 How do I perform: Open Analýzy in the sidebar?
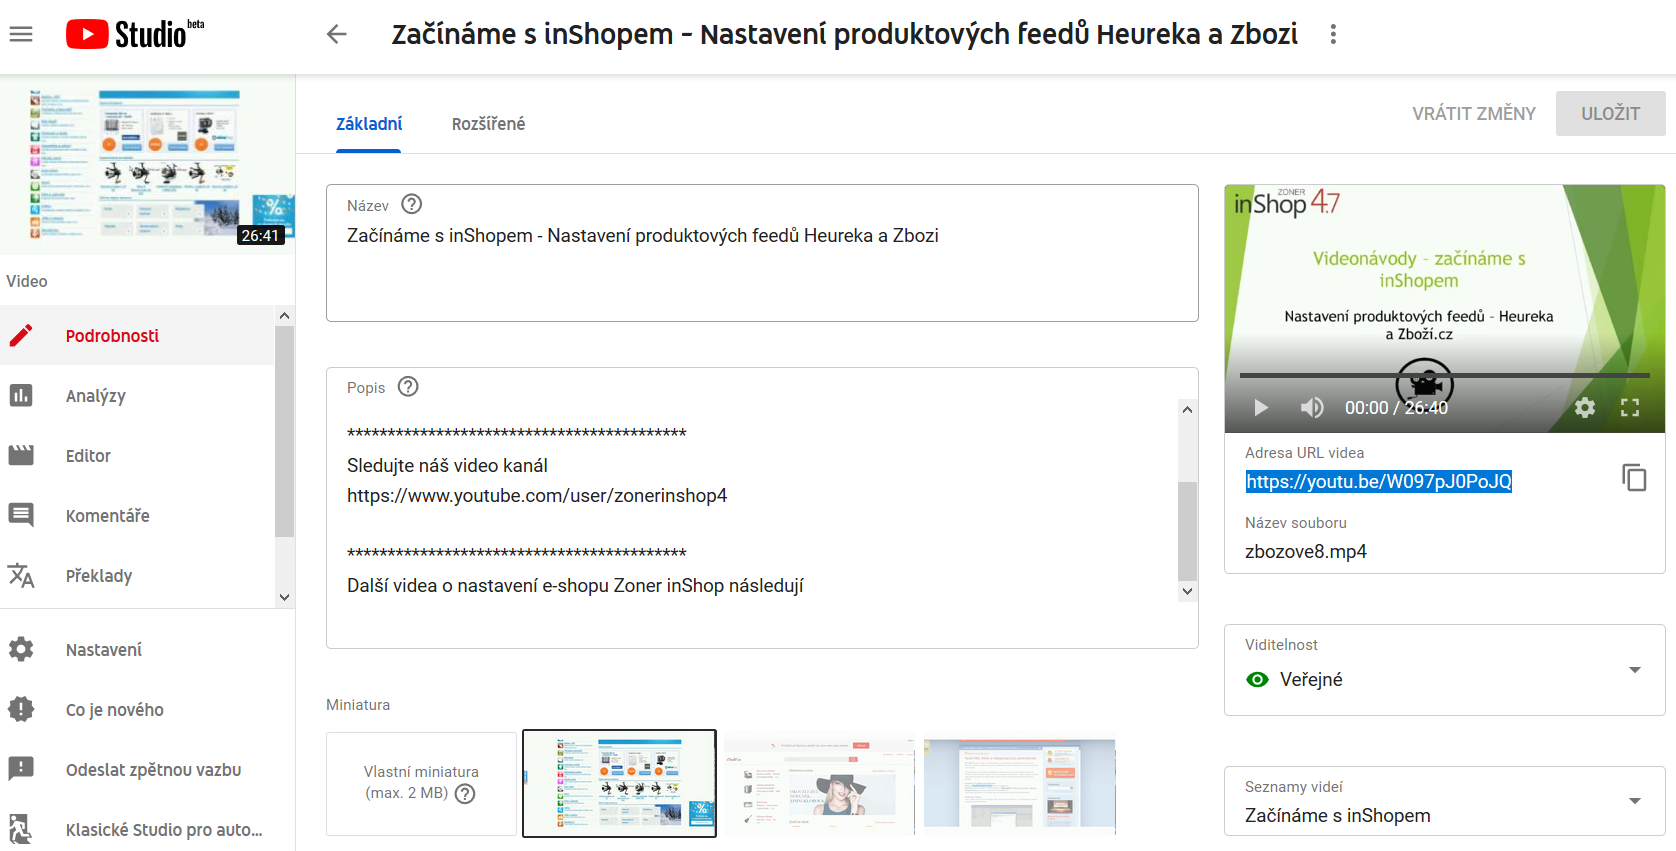(x=96, y=396)
